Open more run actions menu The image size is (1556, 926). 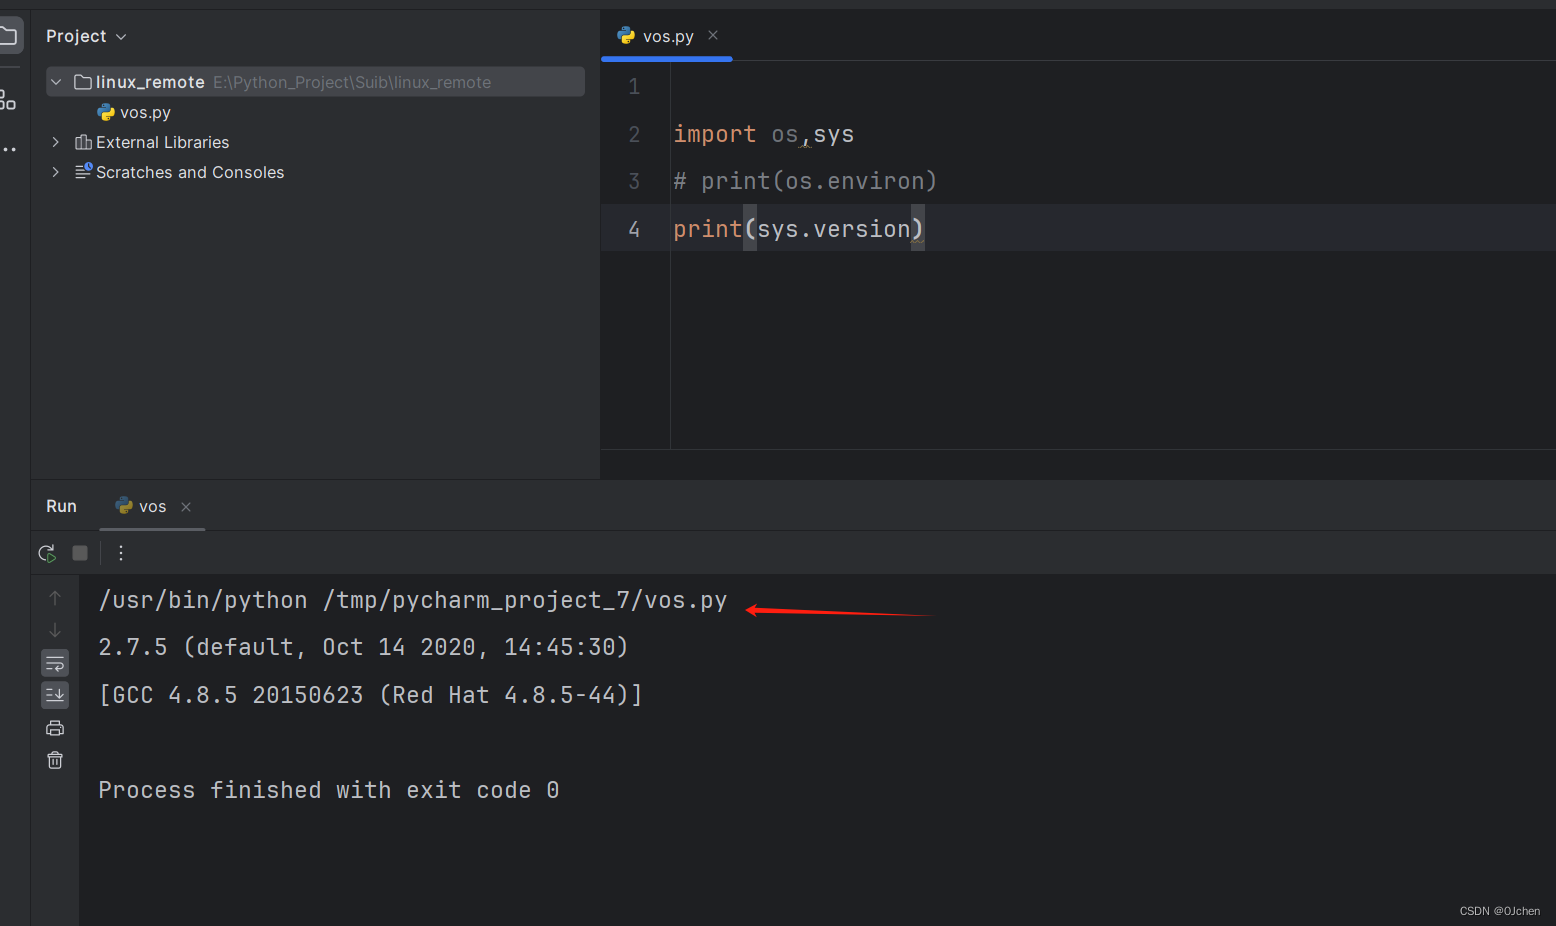[121, 553]
